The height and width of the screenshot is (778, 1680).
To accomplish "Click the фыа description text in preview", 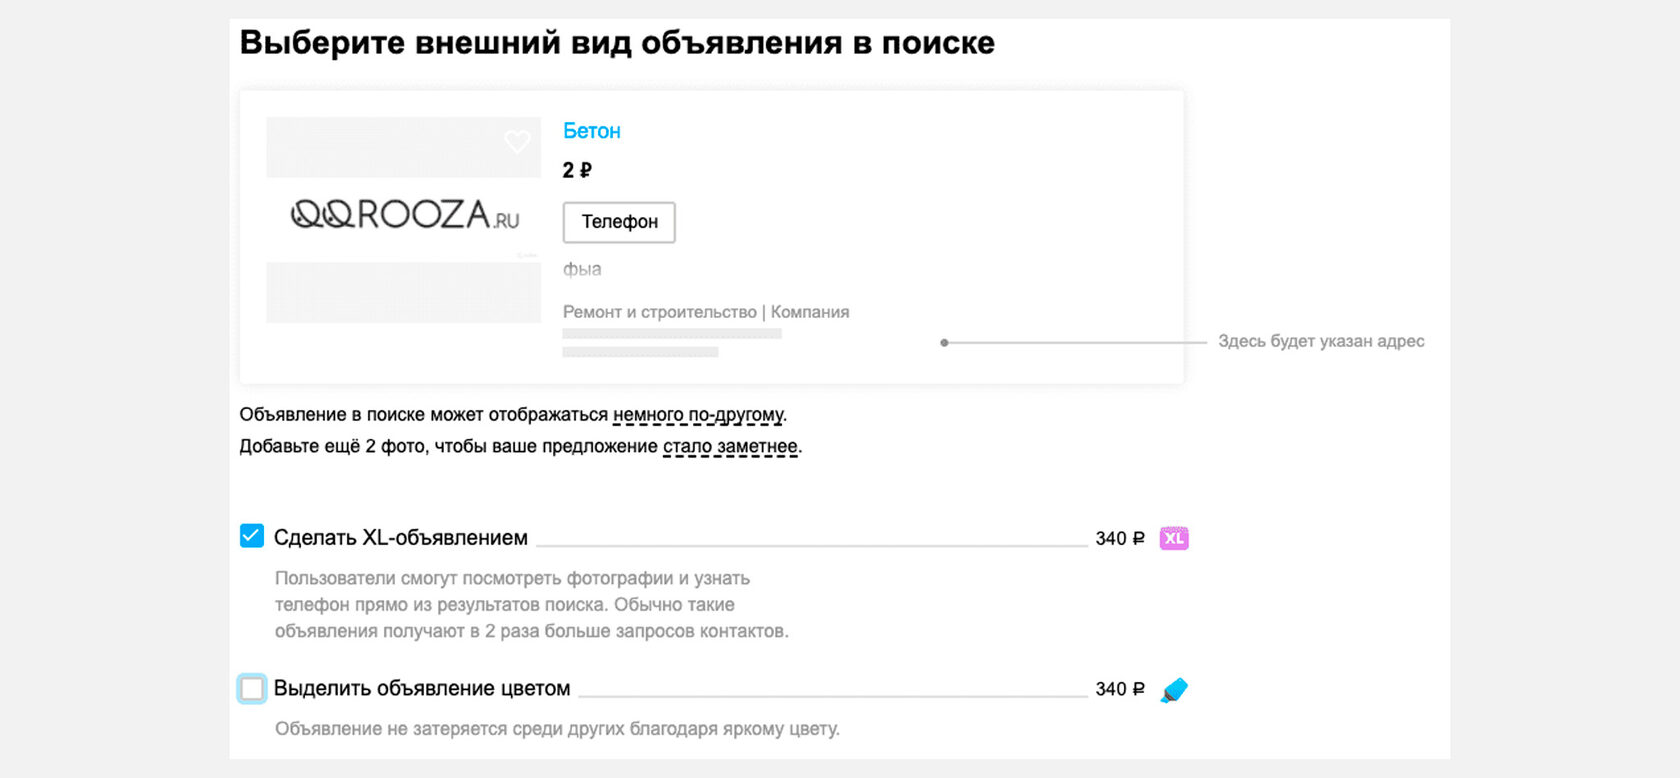I will click(582, 269).
